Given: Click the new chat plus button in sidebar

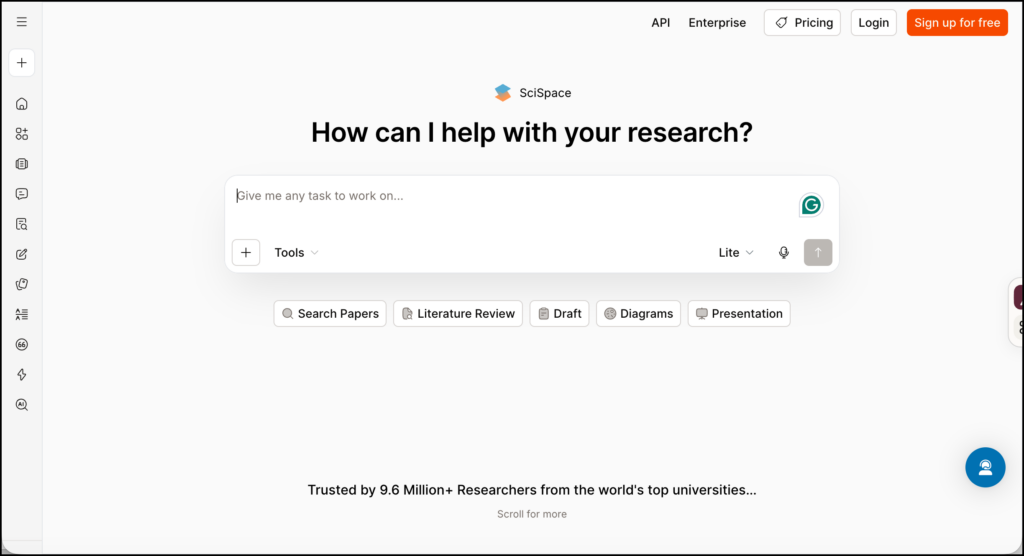Looking at the screenshot, I should [x=22, y=63].
